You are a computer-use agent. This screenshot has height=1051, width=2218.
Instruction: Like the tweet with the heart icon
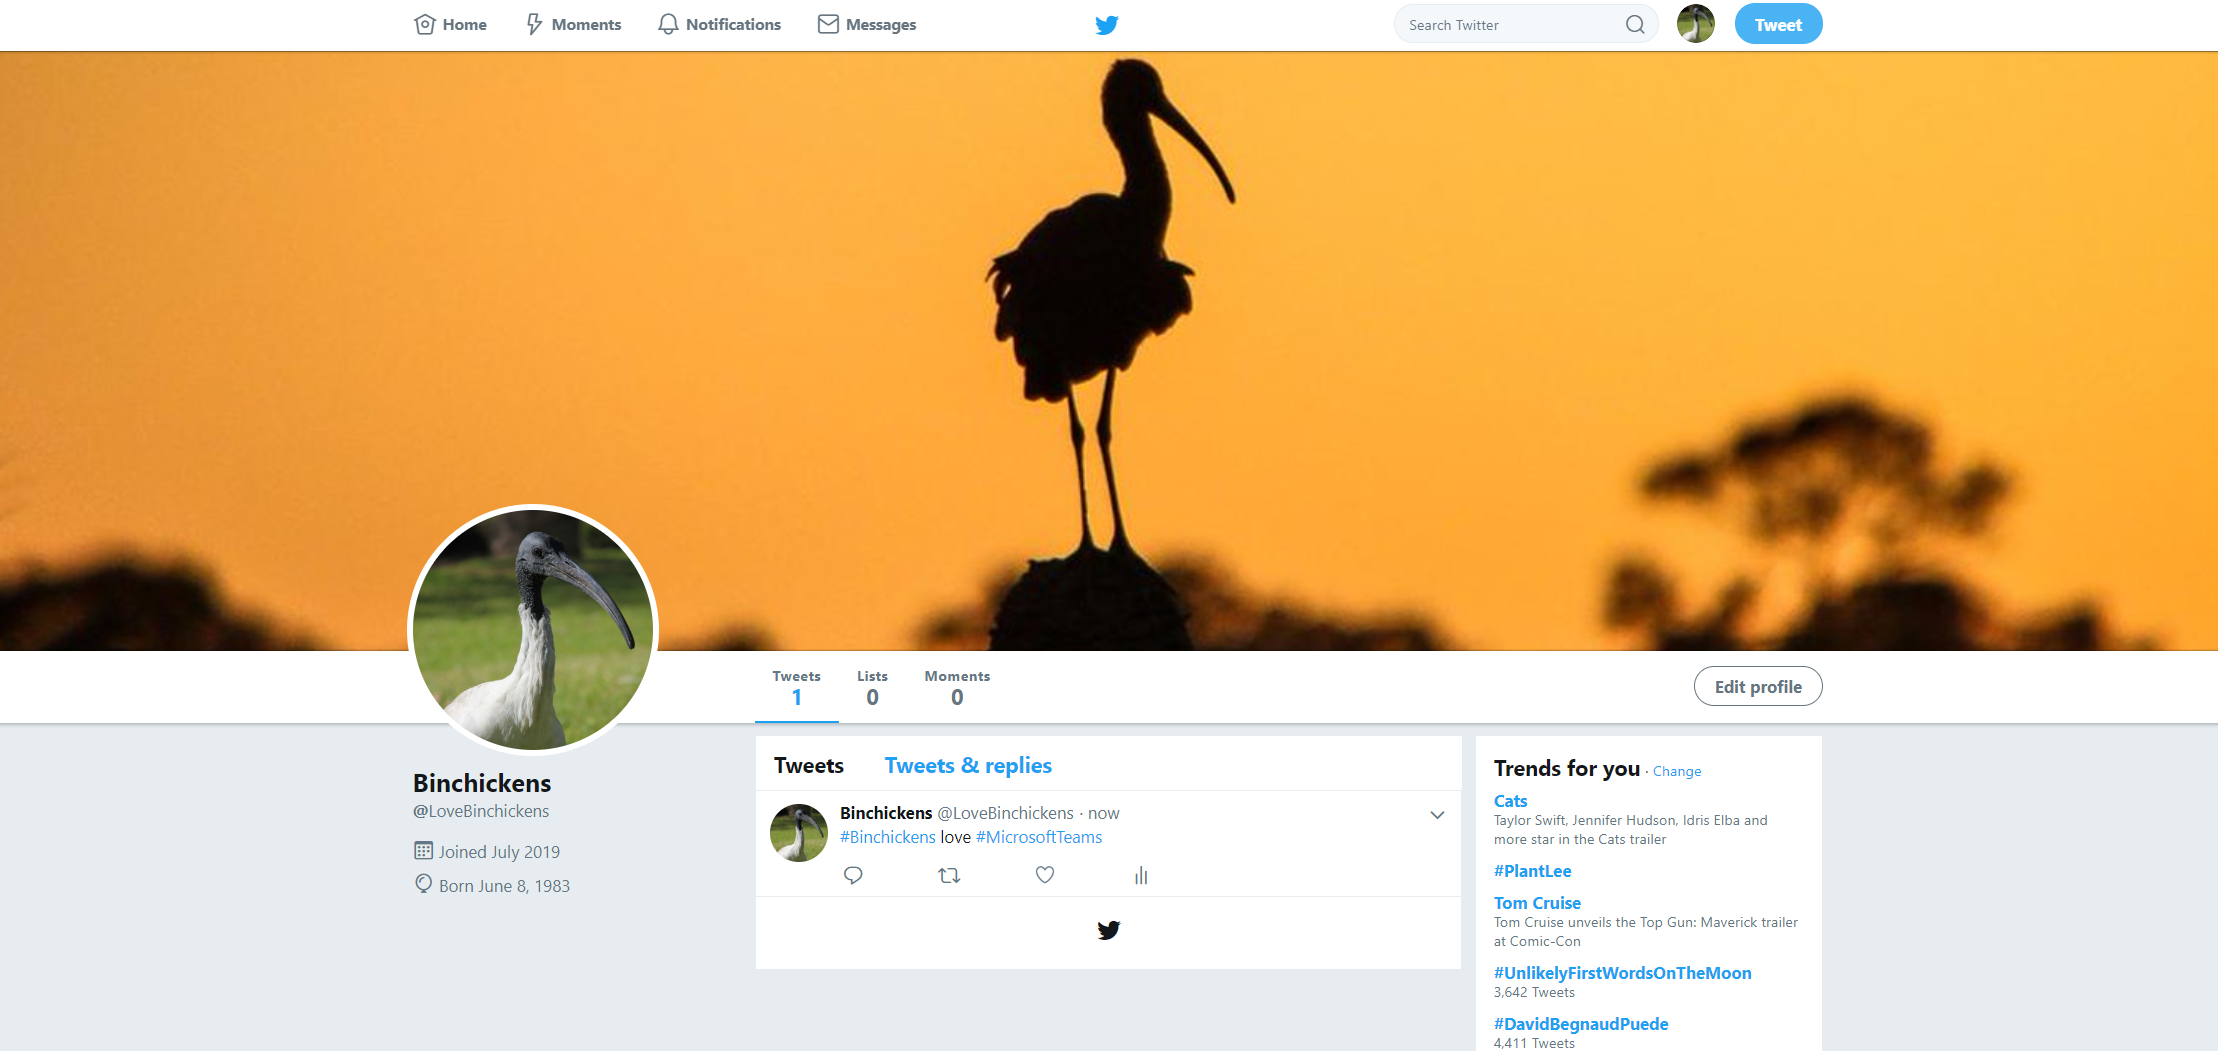pos(1045,875)
